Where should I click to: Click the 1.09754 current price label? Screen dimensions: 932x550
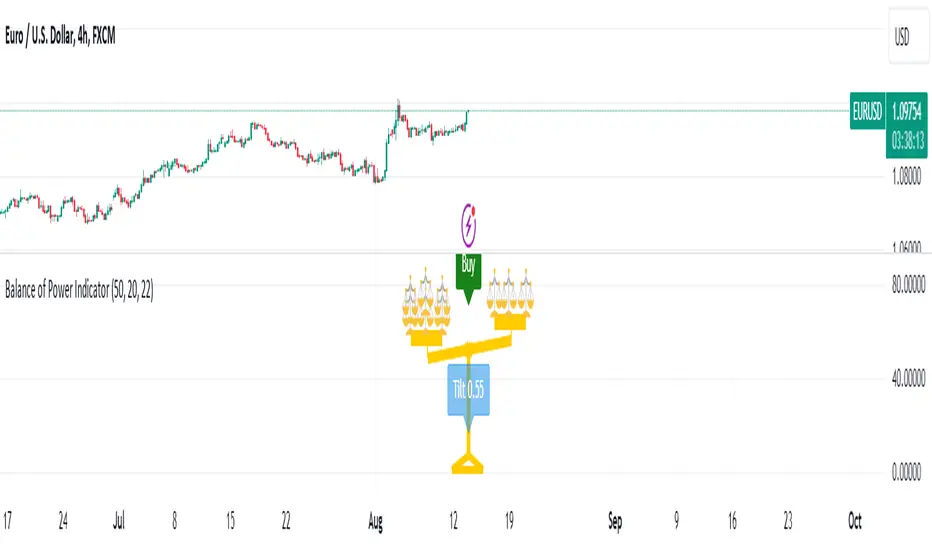[906, 111]
